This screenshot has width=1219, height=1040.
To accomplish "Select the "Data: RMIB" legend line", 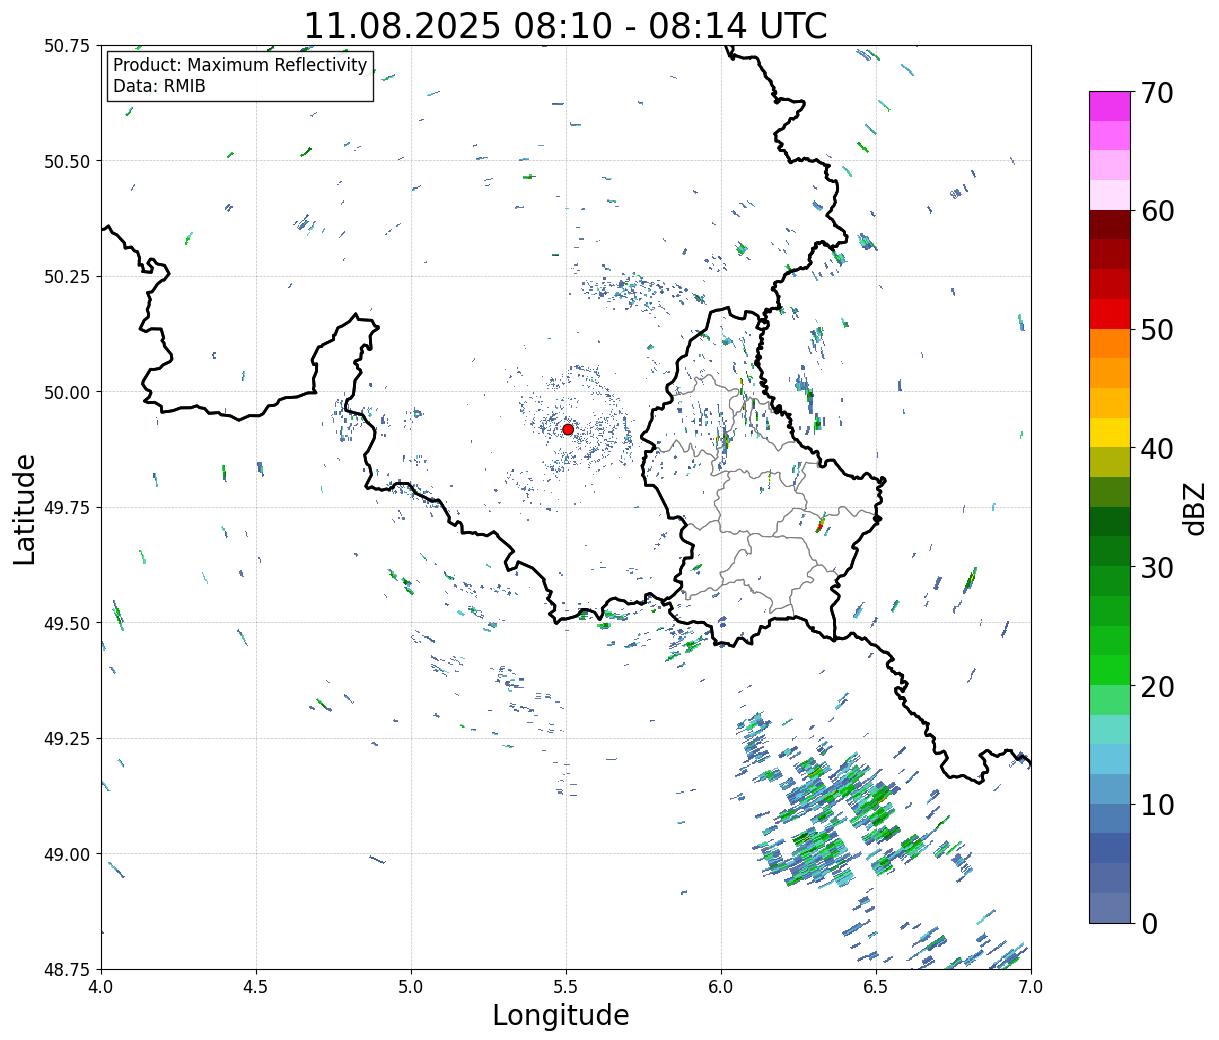I will click(x=159, y=86).
